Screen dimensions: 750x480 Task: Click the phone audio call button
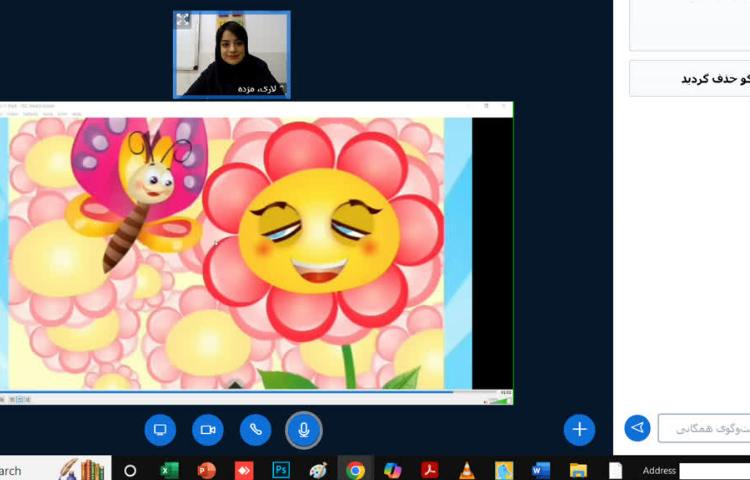[255, 430]
